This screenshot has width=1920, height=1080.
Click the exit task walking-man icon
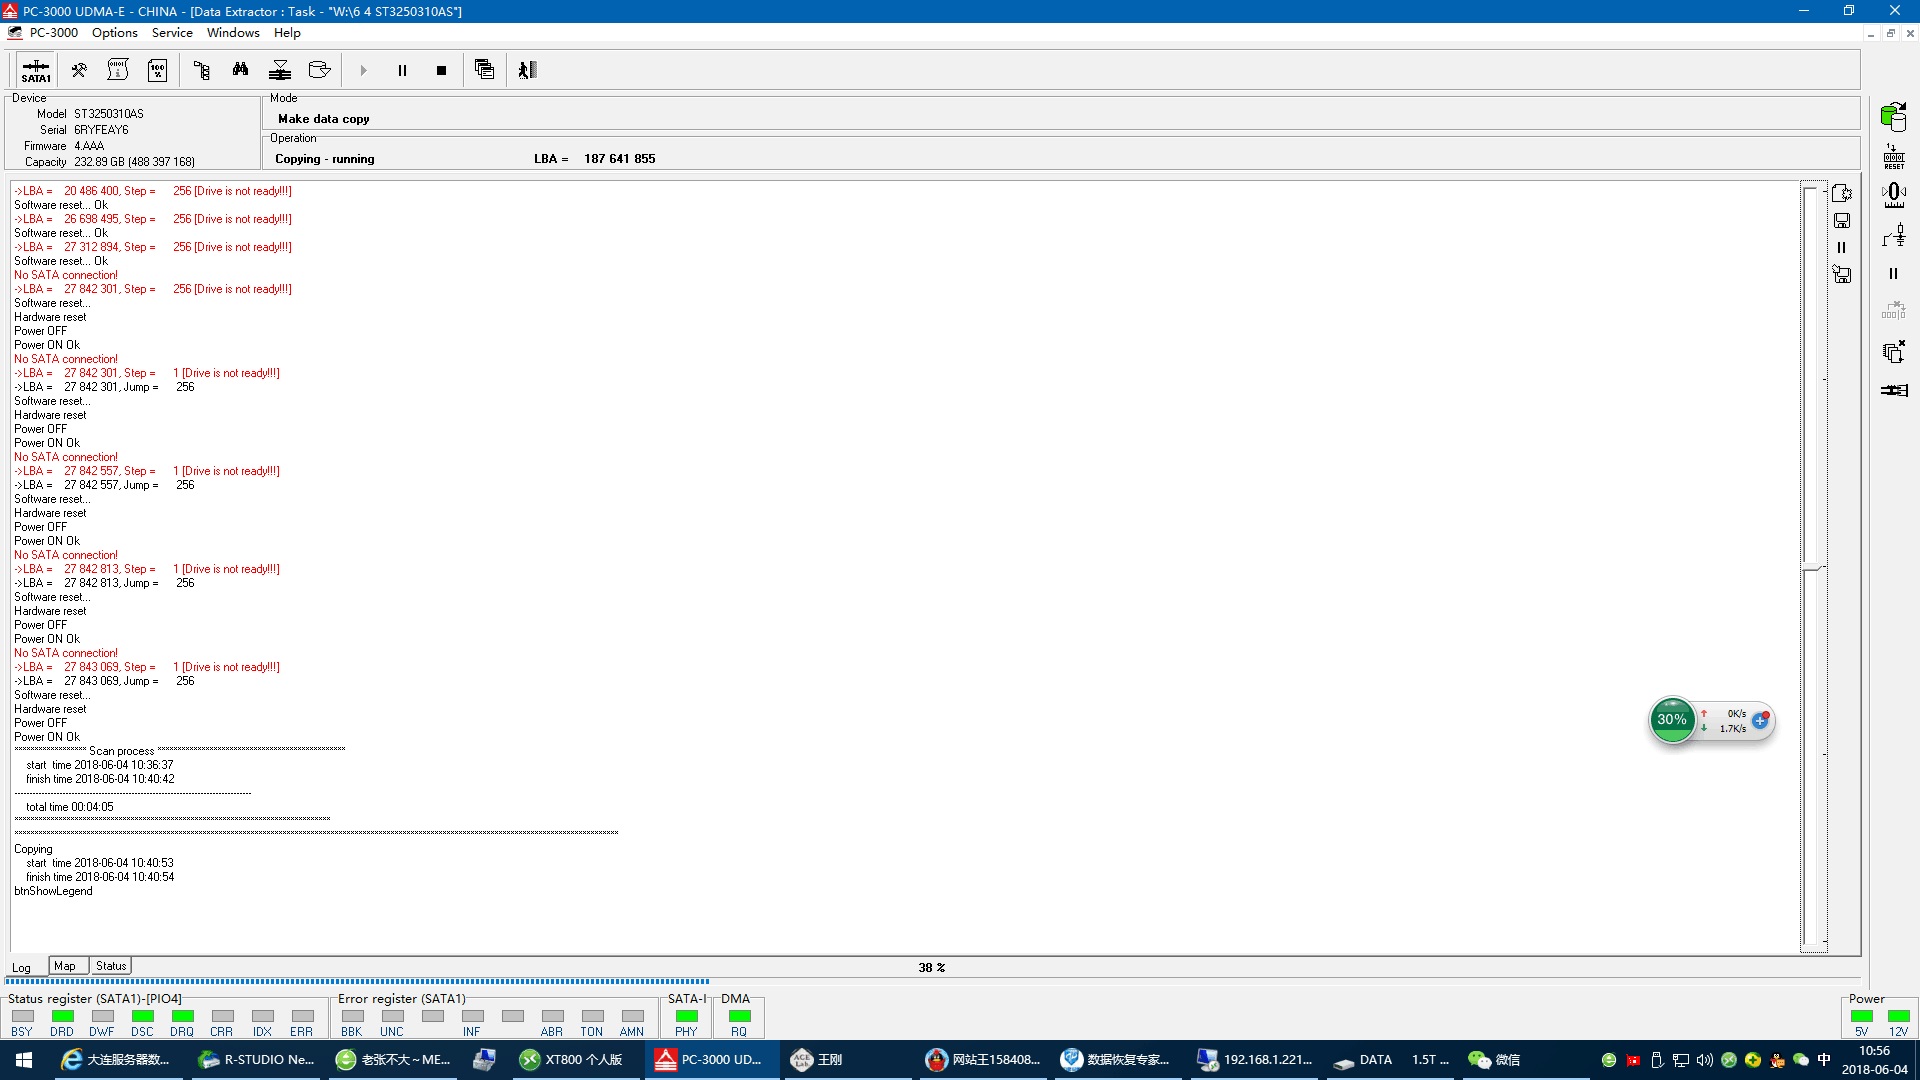[528, 70]
